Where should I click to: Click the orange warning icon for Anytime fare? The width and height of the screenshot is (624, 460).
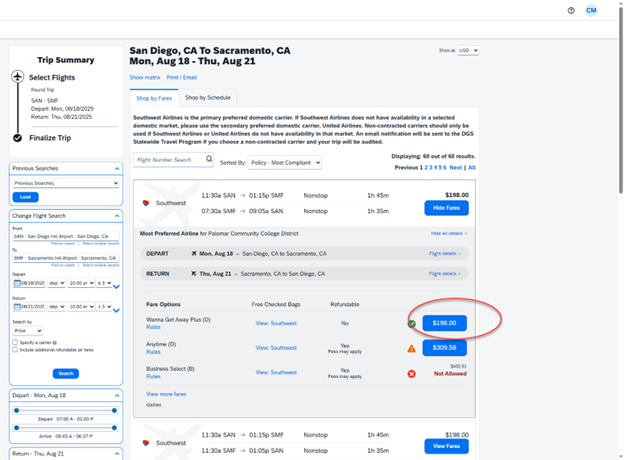pyautogui.click(x=411, y=349)
